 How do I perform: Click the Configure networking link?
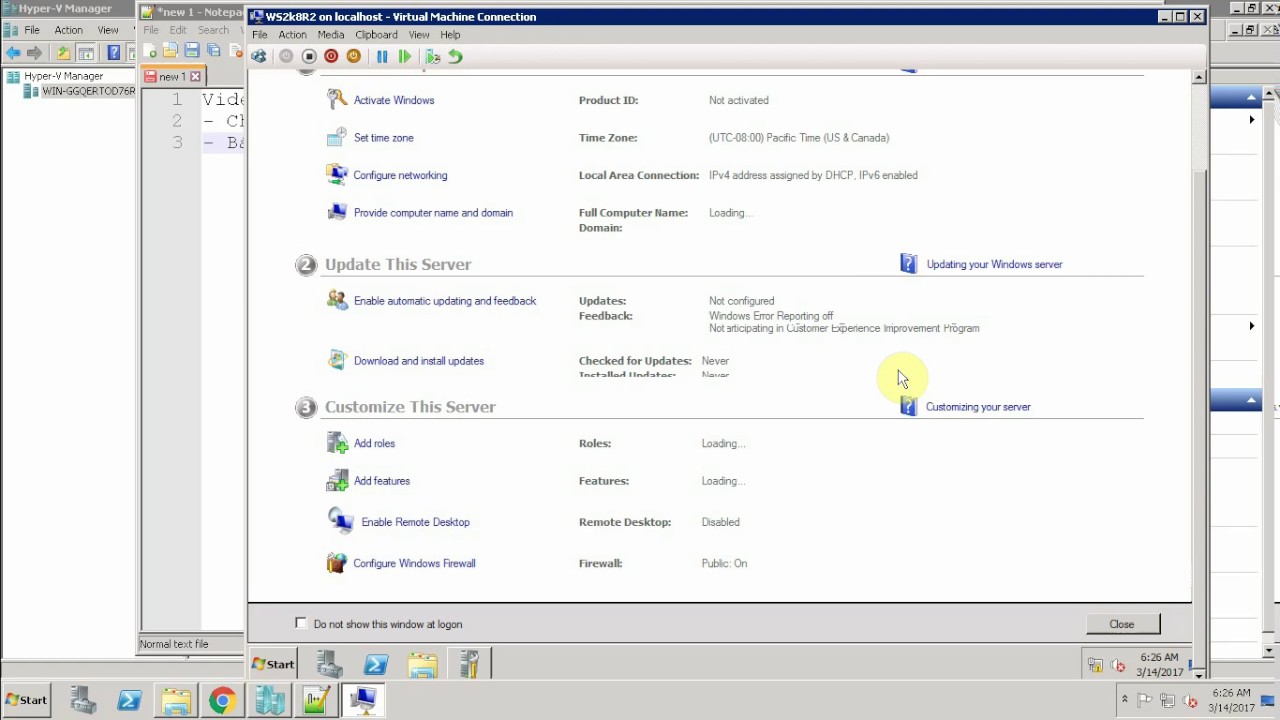[400, 175]
